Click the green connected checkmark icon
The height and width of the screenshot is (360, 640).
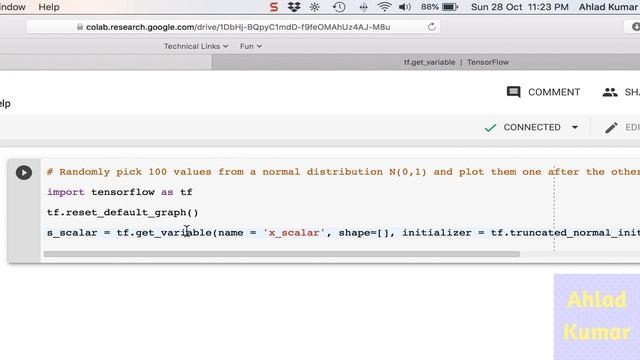490,128
